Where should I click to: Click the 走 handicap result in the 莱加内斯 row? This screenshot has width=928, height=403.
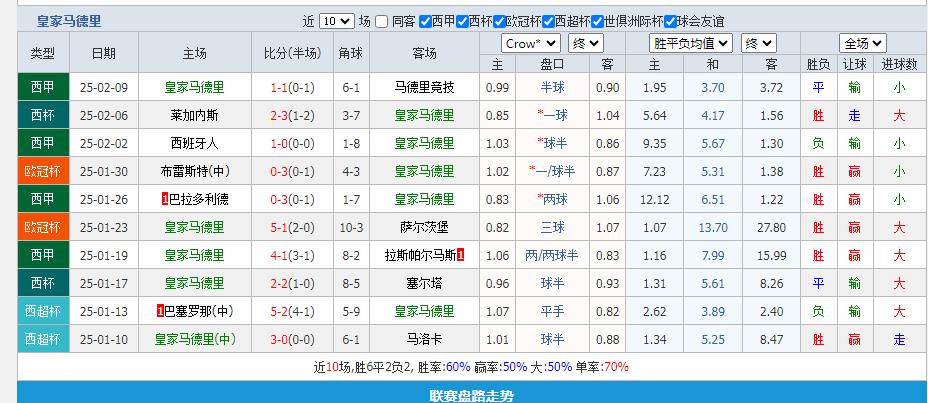click(x=854, y=115)
